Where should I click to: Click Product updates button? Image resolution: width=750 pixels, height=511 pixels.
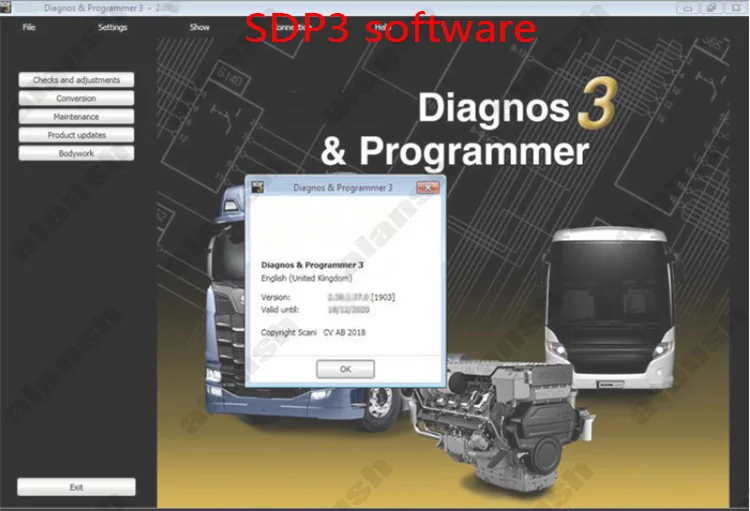(77, 135)
